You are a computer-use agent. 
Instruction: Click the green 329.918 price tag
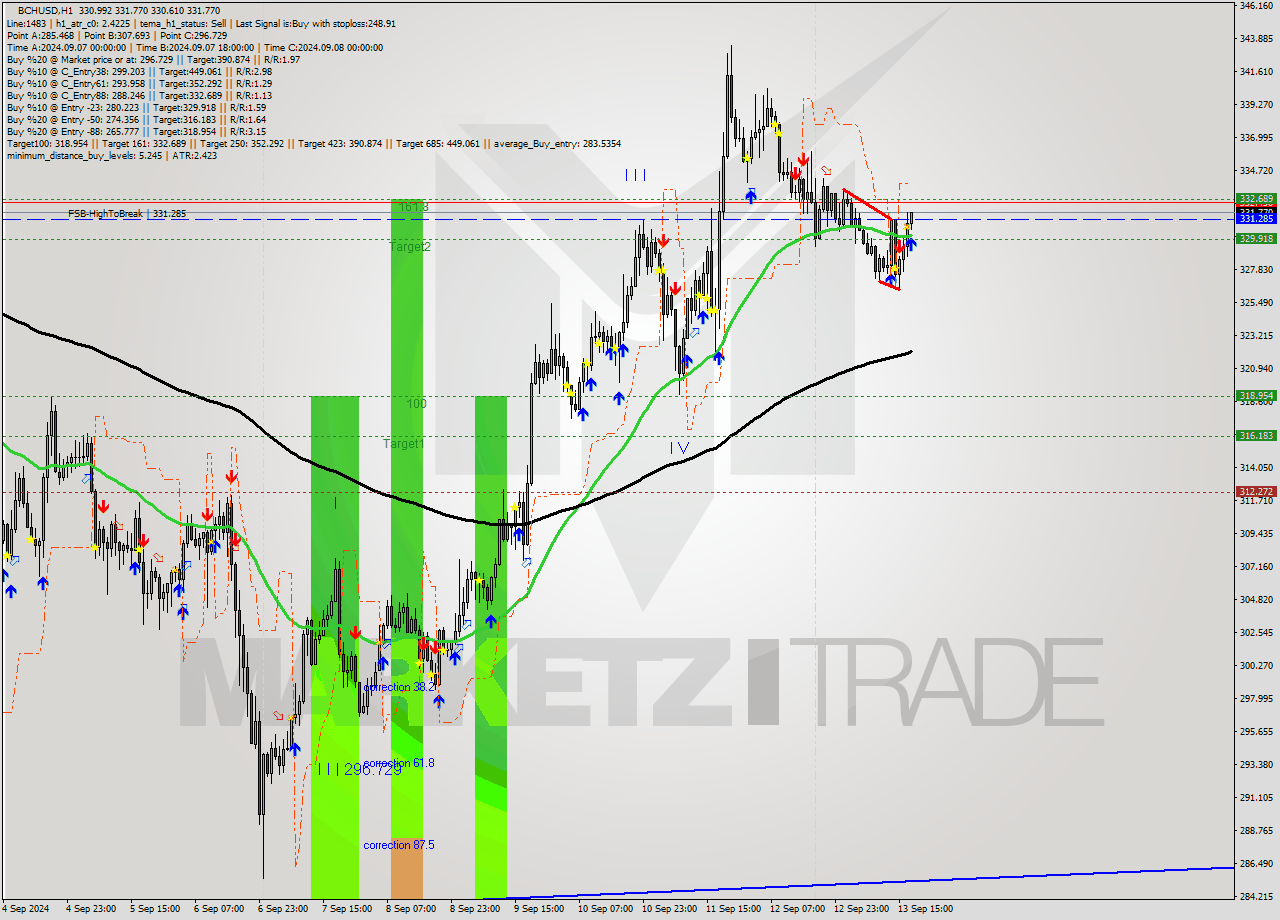[x=1256, y=238]
